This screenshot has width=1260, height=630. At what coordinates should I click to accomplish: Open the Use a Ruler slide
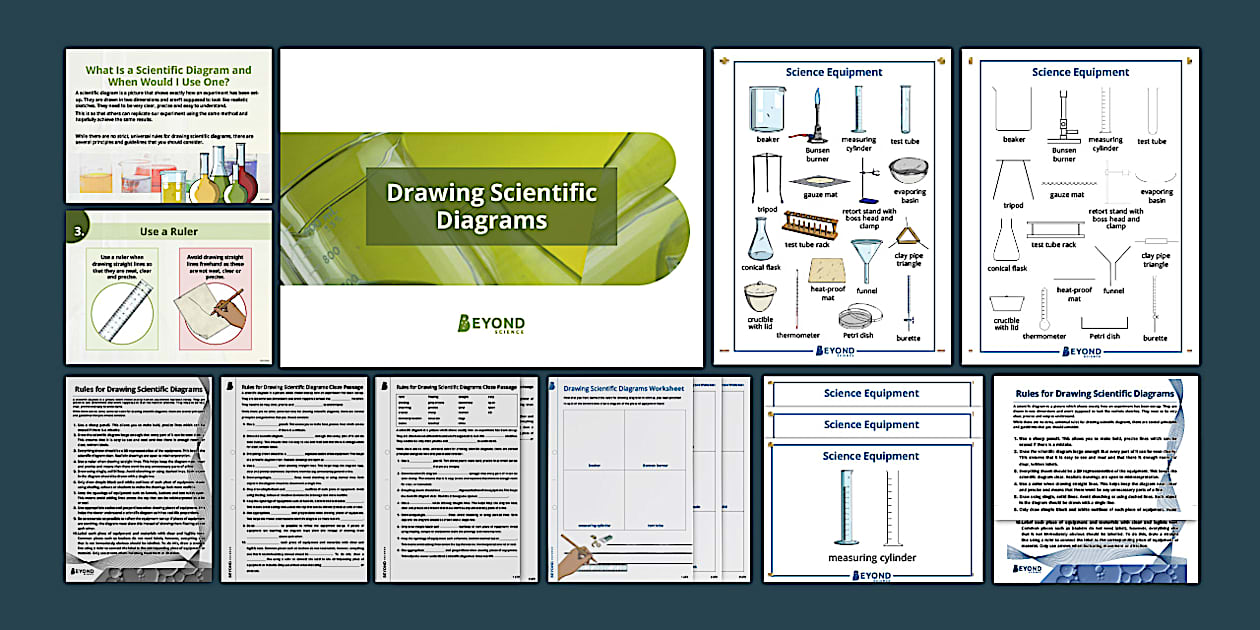(168, 285)
